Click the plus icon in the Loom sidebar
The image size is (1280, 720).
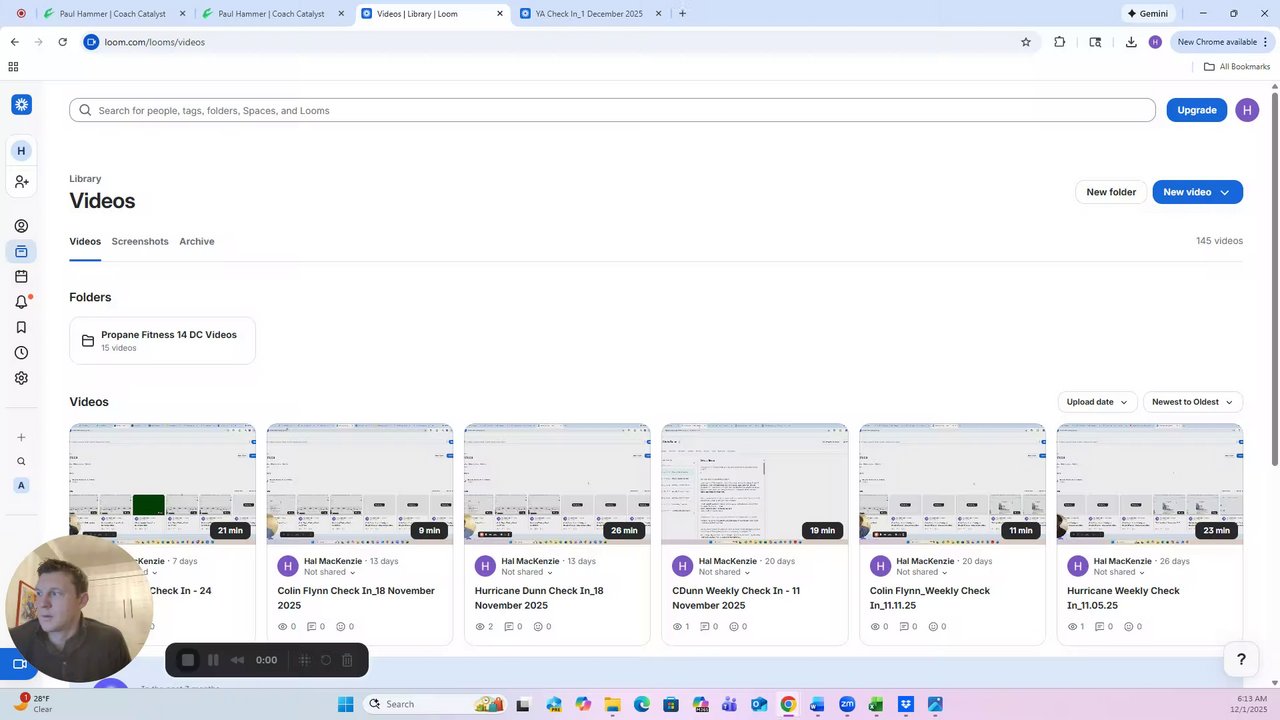click(21, 437)
